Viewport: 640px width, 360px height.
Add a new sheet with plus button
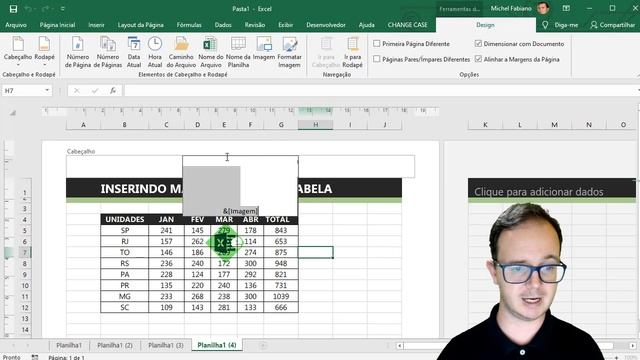[263, 346]
